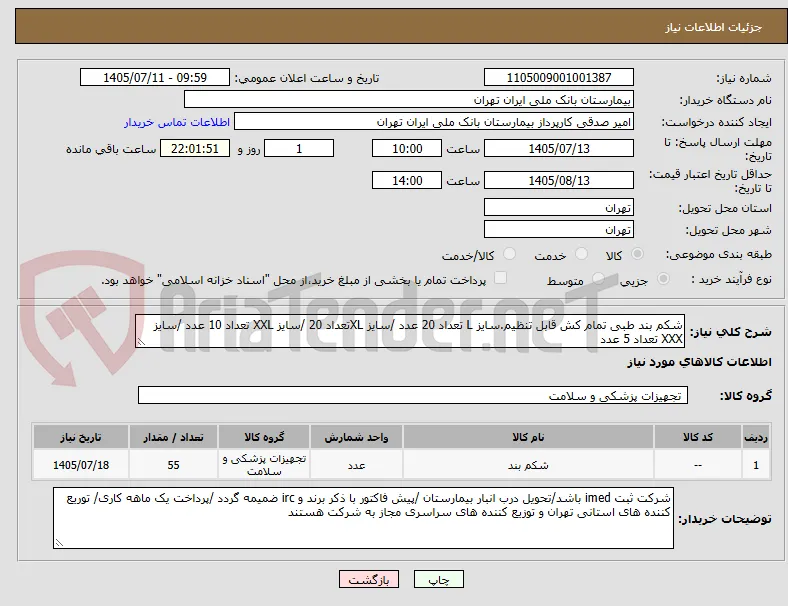Click the buyer notes textarea
This screenshot has width=788, height=606.
click(x=363, y=518)
